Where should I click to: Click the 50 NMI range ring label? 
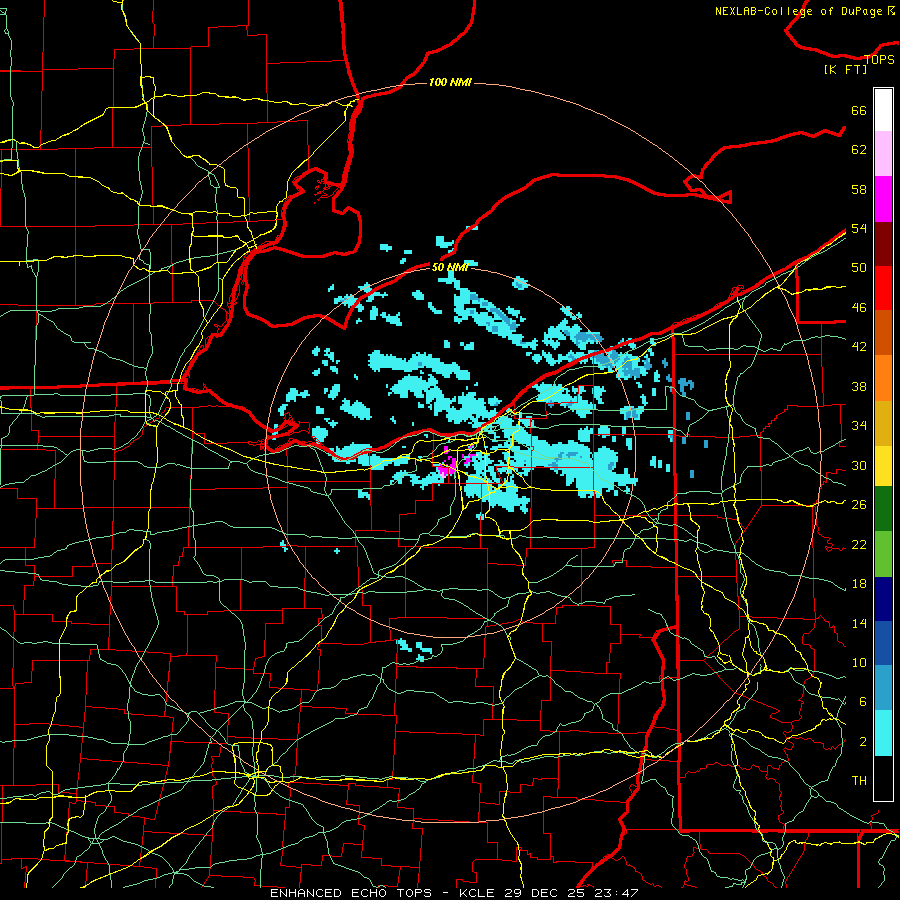click(449, 267)
